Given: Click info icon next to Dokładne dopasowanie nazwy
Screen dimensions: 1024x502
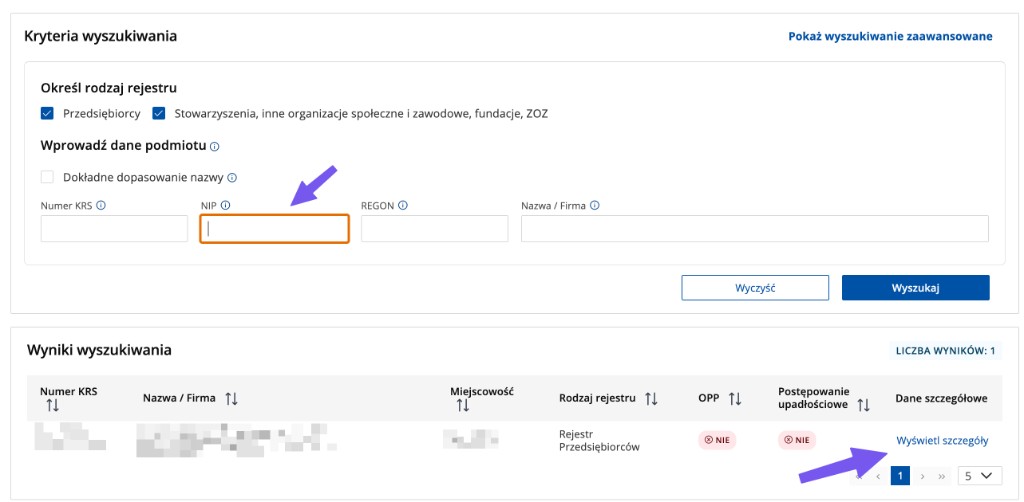Looking at the screenshot, I should click(x=232, y=178).
